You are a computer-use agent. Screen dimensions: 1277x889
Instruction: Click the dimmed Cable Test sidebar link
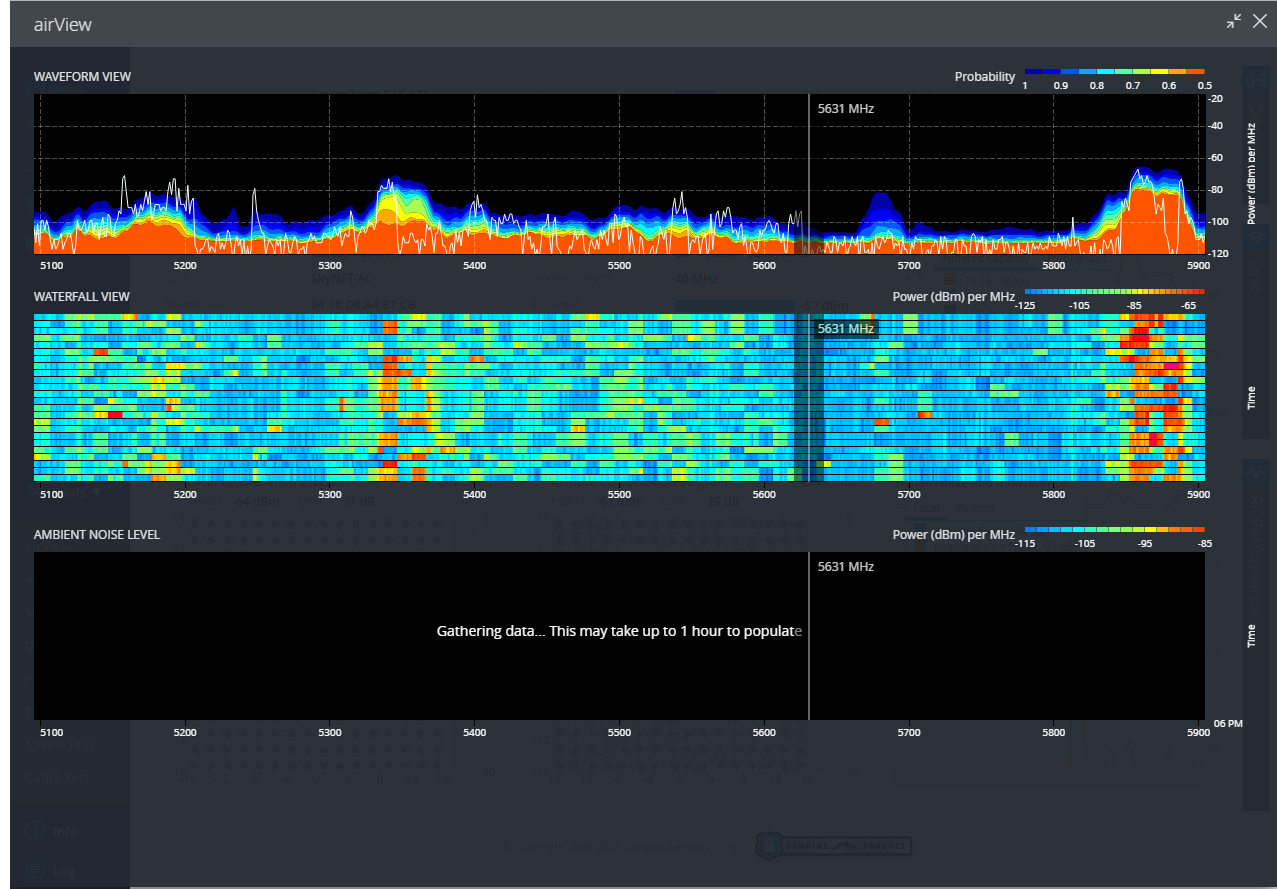[60, 776]
